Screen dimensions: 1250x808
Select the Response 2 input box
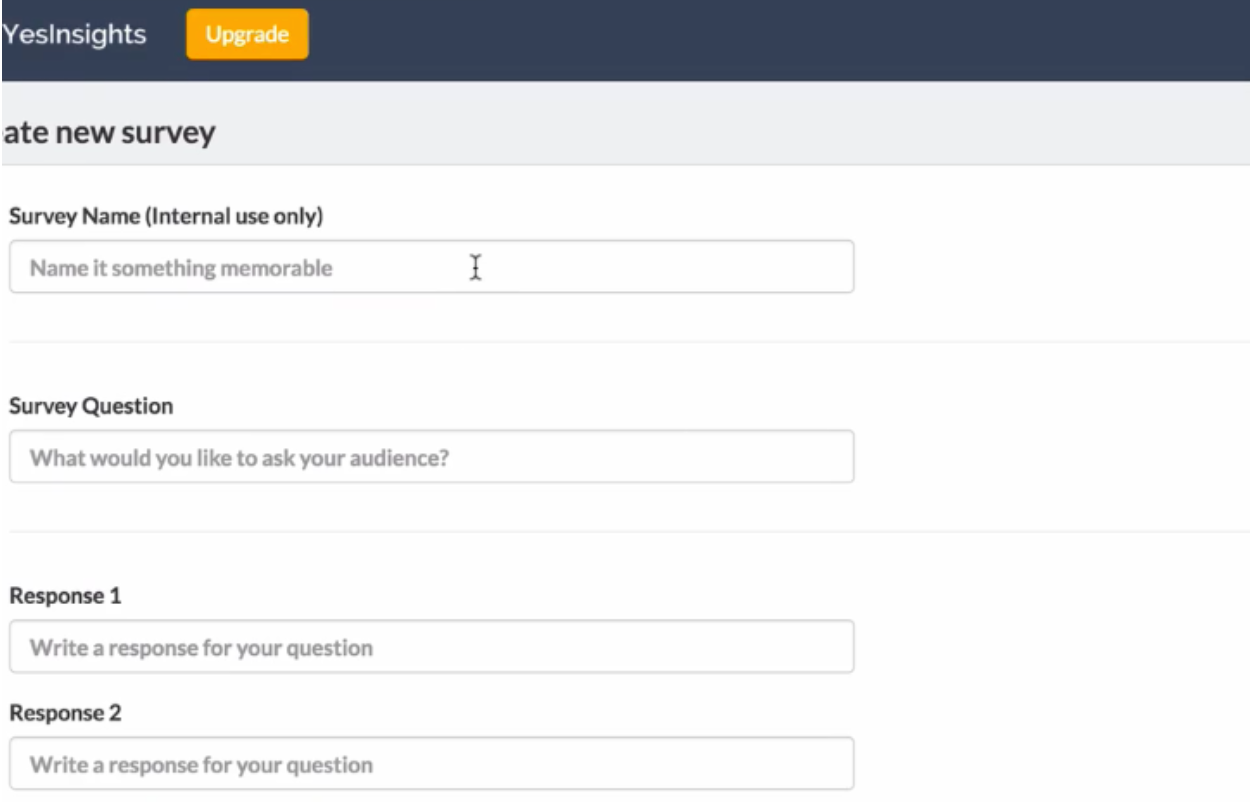point(432,764)
